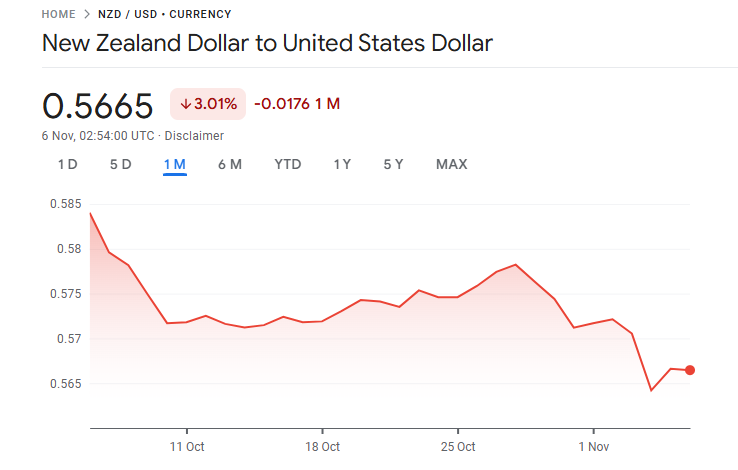The image size is (738, 470).
Task: Select the 1 Y range tab
Action: click(x=342, y=164)
